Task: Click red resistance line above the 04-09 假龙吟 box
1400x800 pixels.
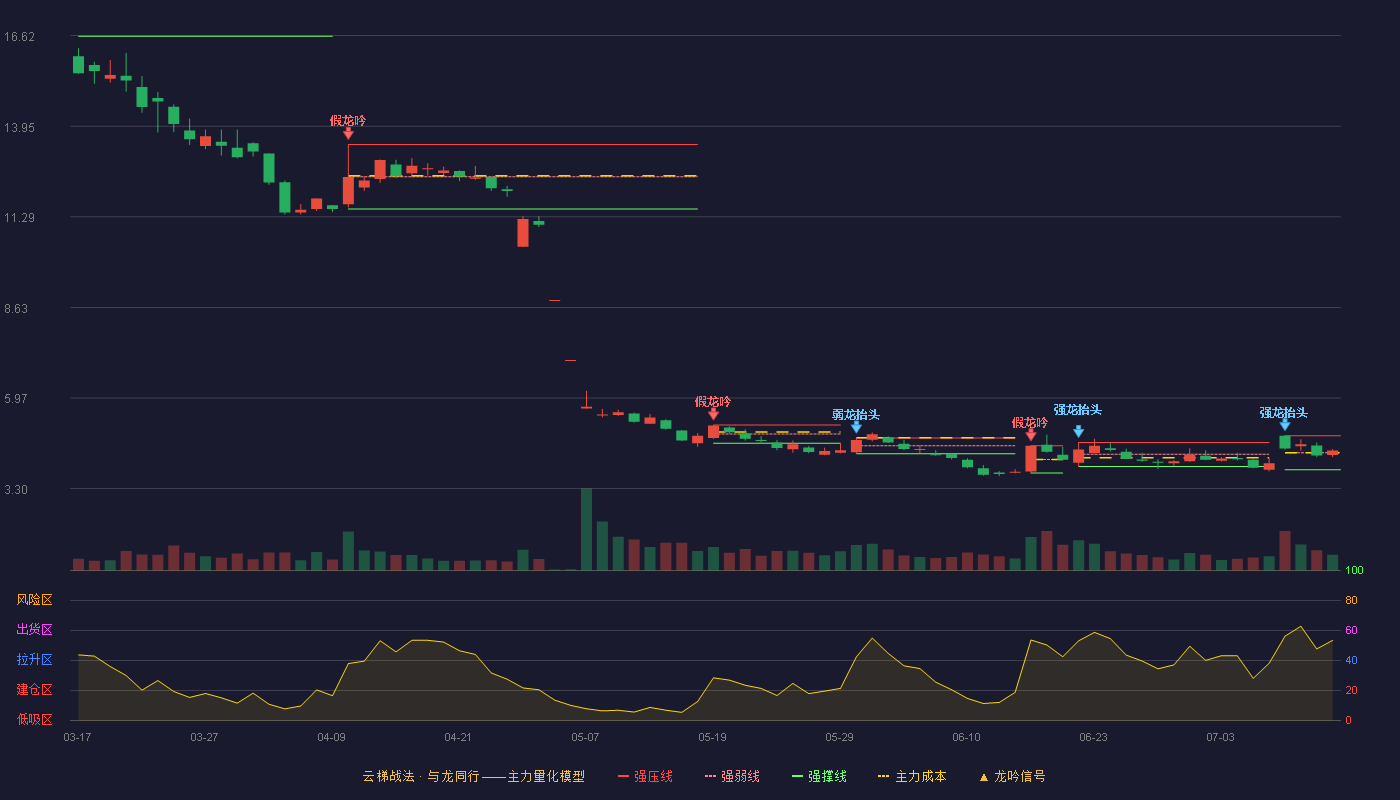Action: [523, 145]
